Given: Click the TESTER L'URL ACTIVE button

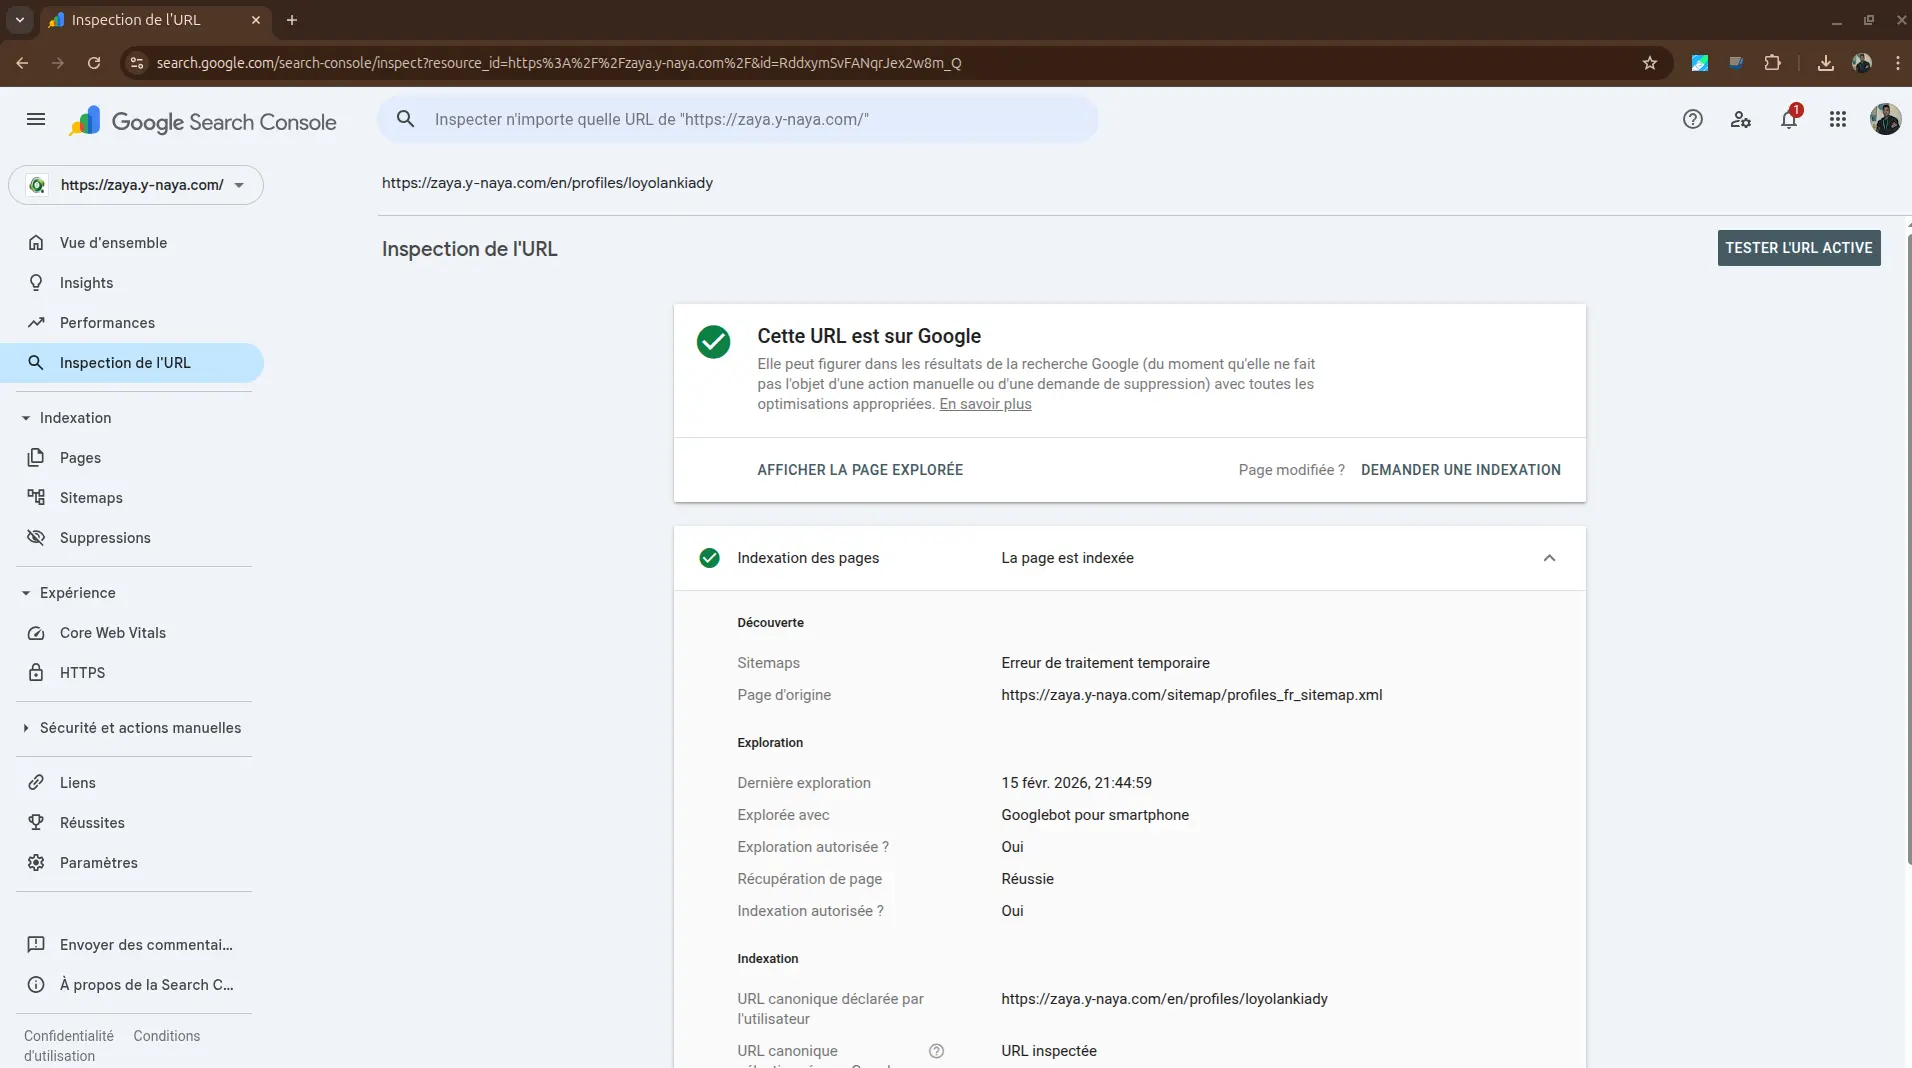Looking at the screenshot, I should 1798,248.
